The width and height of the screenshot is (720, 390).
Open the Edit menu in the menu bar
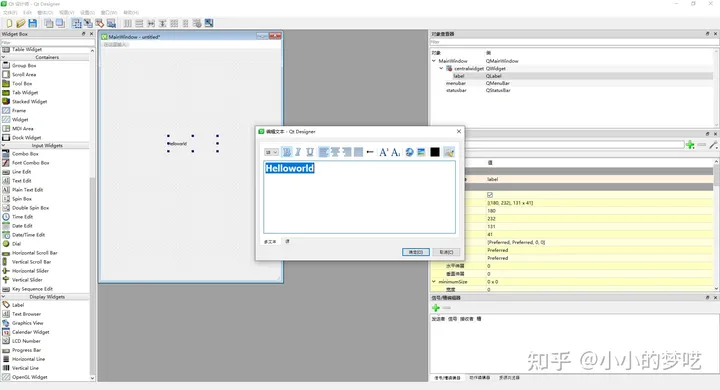point(28,12)
